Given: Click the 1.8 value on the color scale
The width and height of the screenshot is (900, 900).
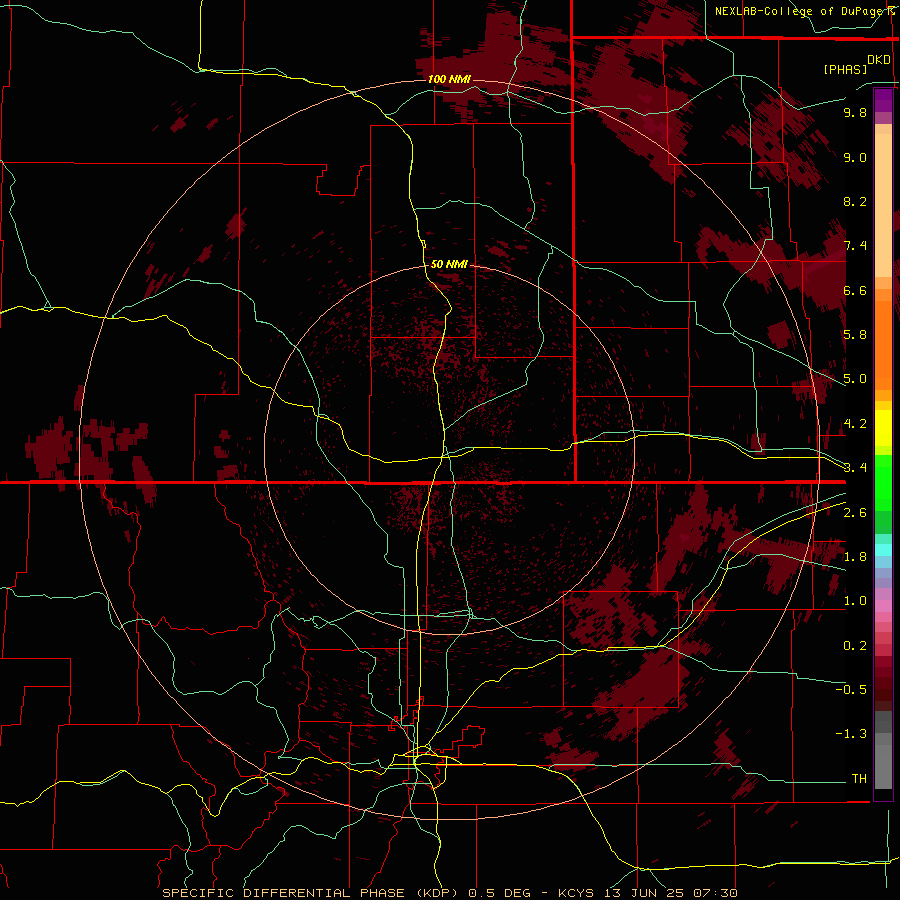Looking at the screenshot, I should pos(855,557).
